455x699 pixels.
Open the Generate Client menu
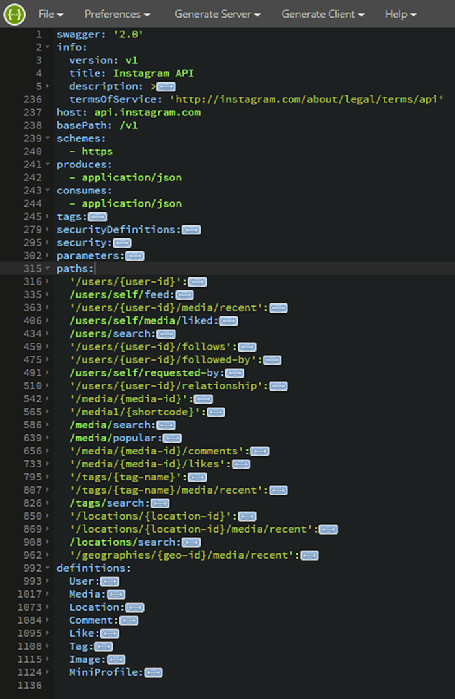click(x=323, y=14)
